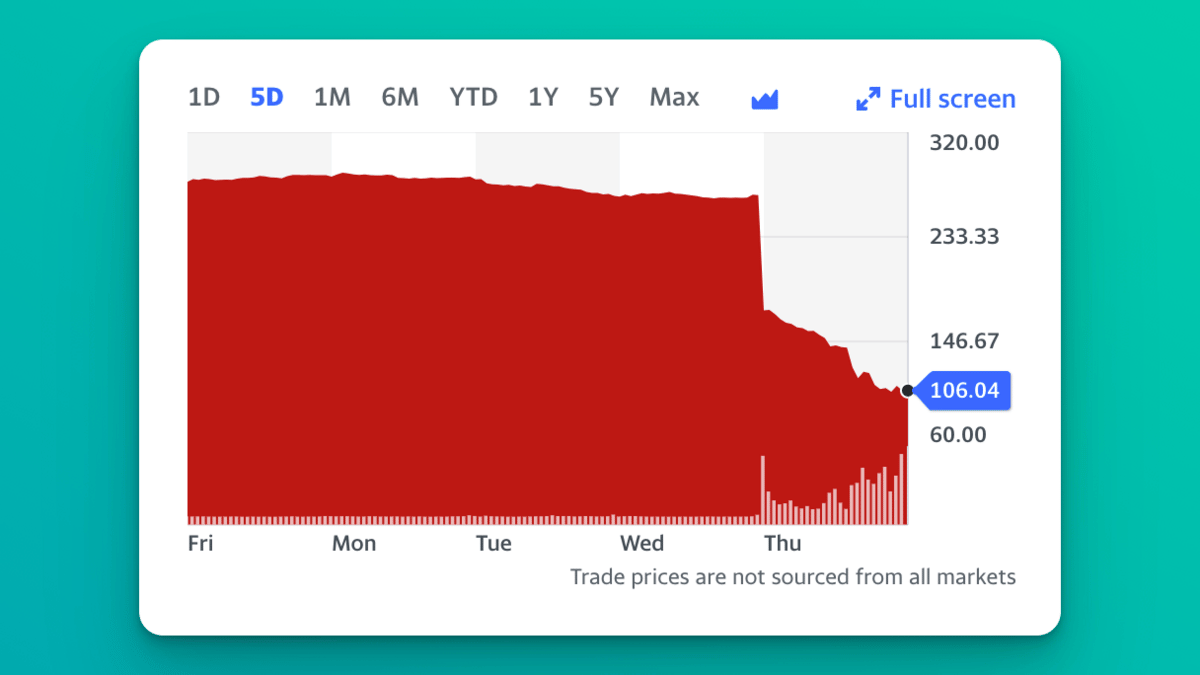Click the Wed axis label
This screenshot has height=675, width=1200.
click(642, 543)
